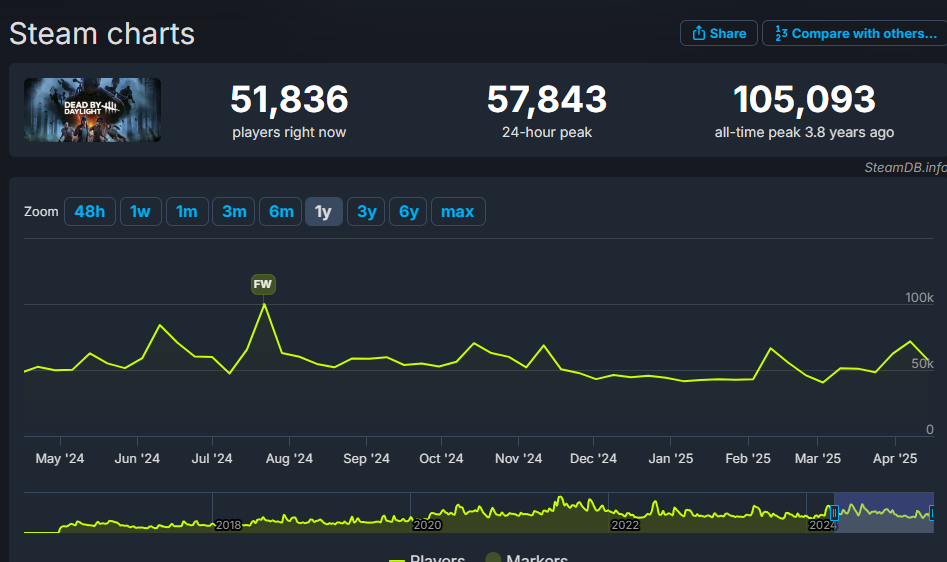This screenshot has width=947, height=562.
Task: Click the 51,836 players right now value
Action: coord(289,99)
